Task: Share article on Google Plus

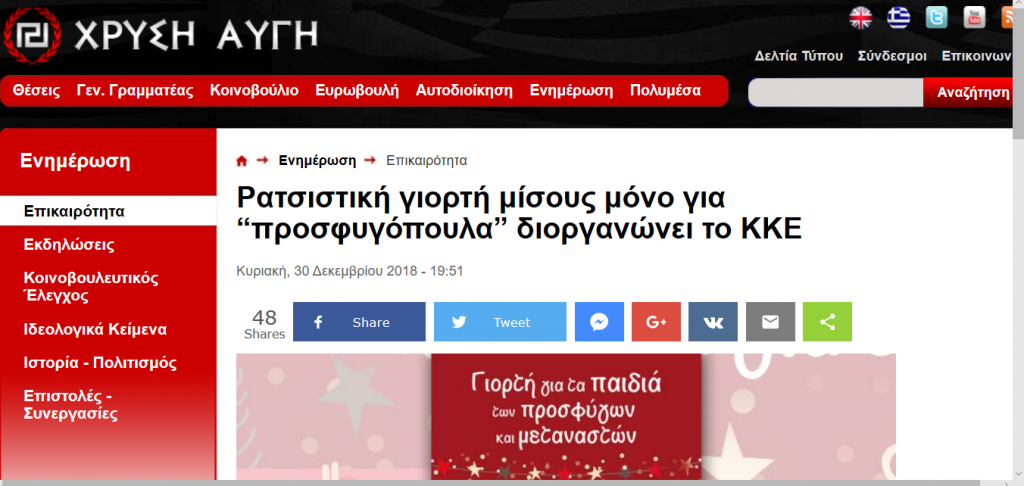Action: tap(656, 321)
